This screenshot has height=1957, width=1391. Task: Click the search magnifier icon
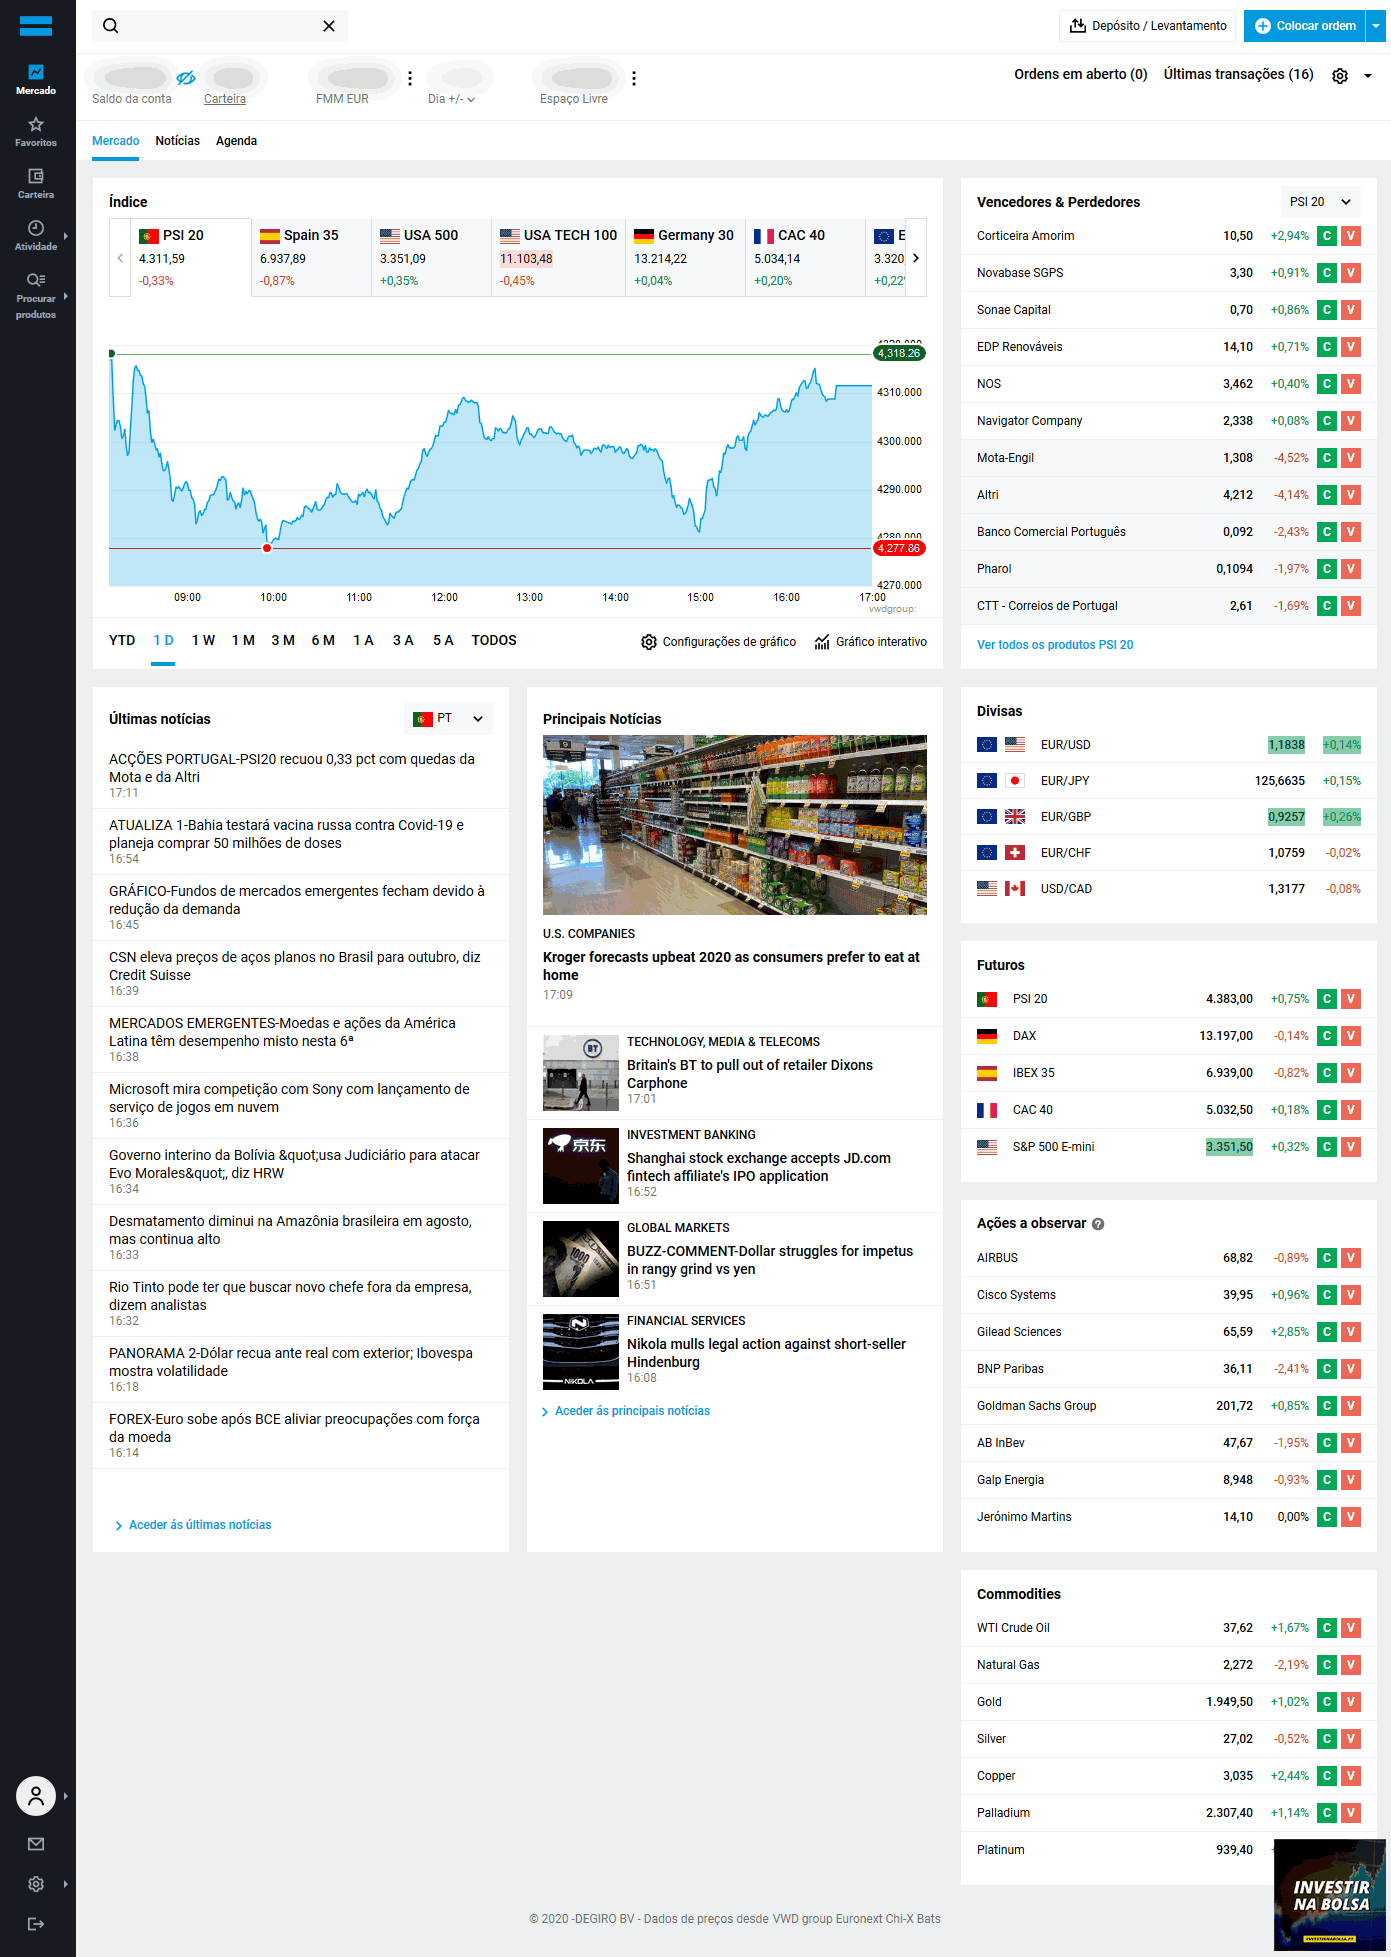click(x=111, y=26)
